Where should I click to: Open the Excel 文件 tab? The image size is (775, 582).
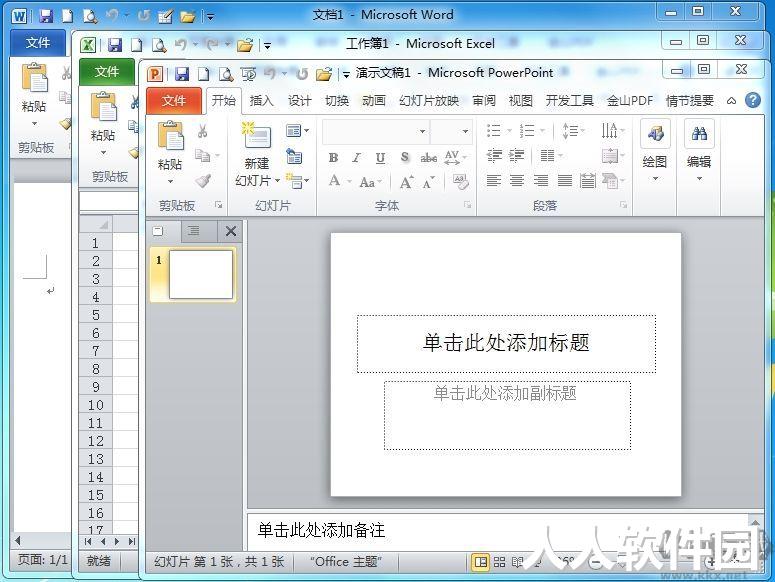107,72
